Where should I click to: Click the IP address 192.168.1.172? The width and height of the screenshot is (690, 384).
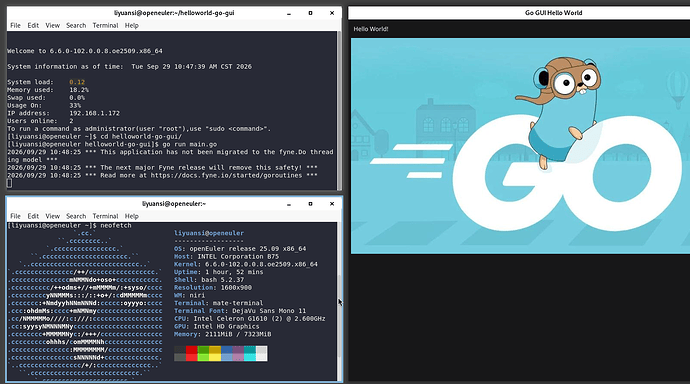click(x=94, y=113)
